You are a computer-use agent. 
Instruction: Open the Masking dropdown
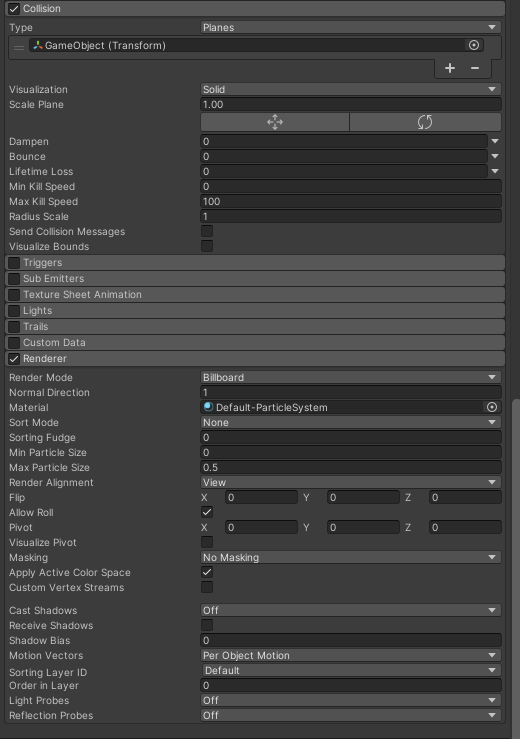[351, 557]
